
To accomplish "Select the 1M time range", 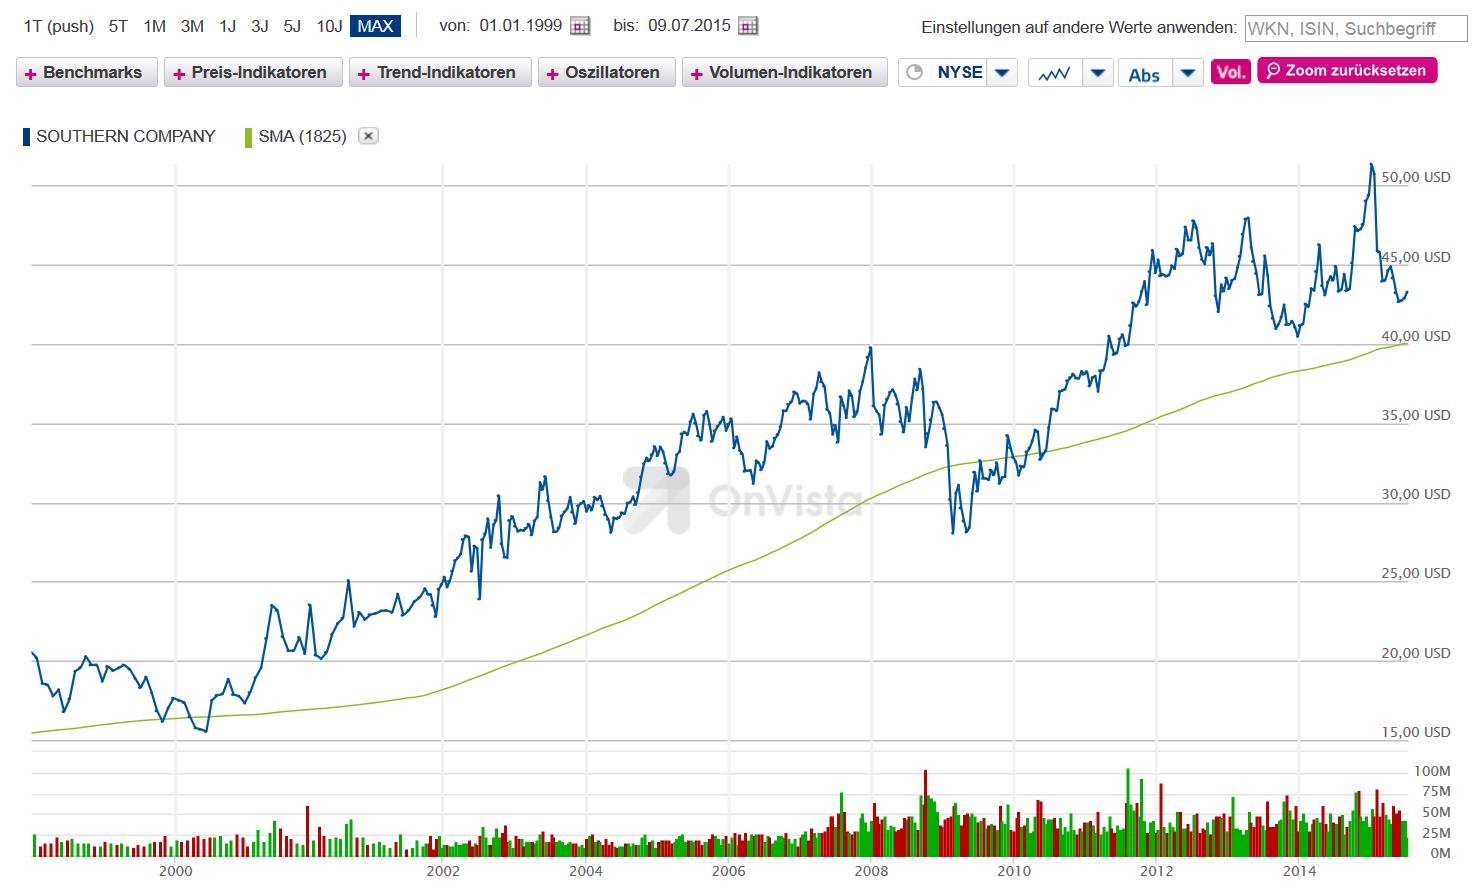I will (x=154, y=26).
